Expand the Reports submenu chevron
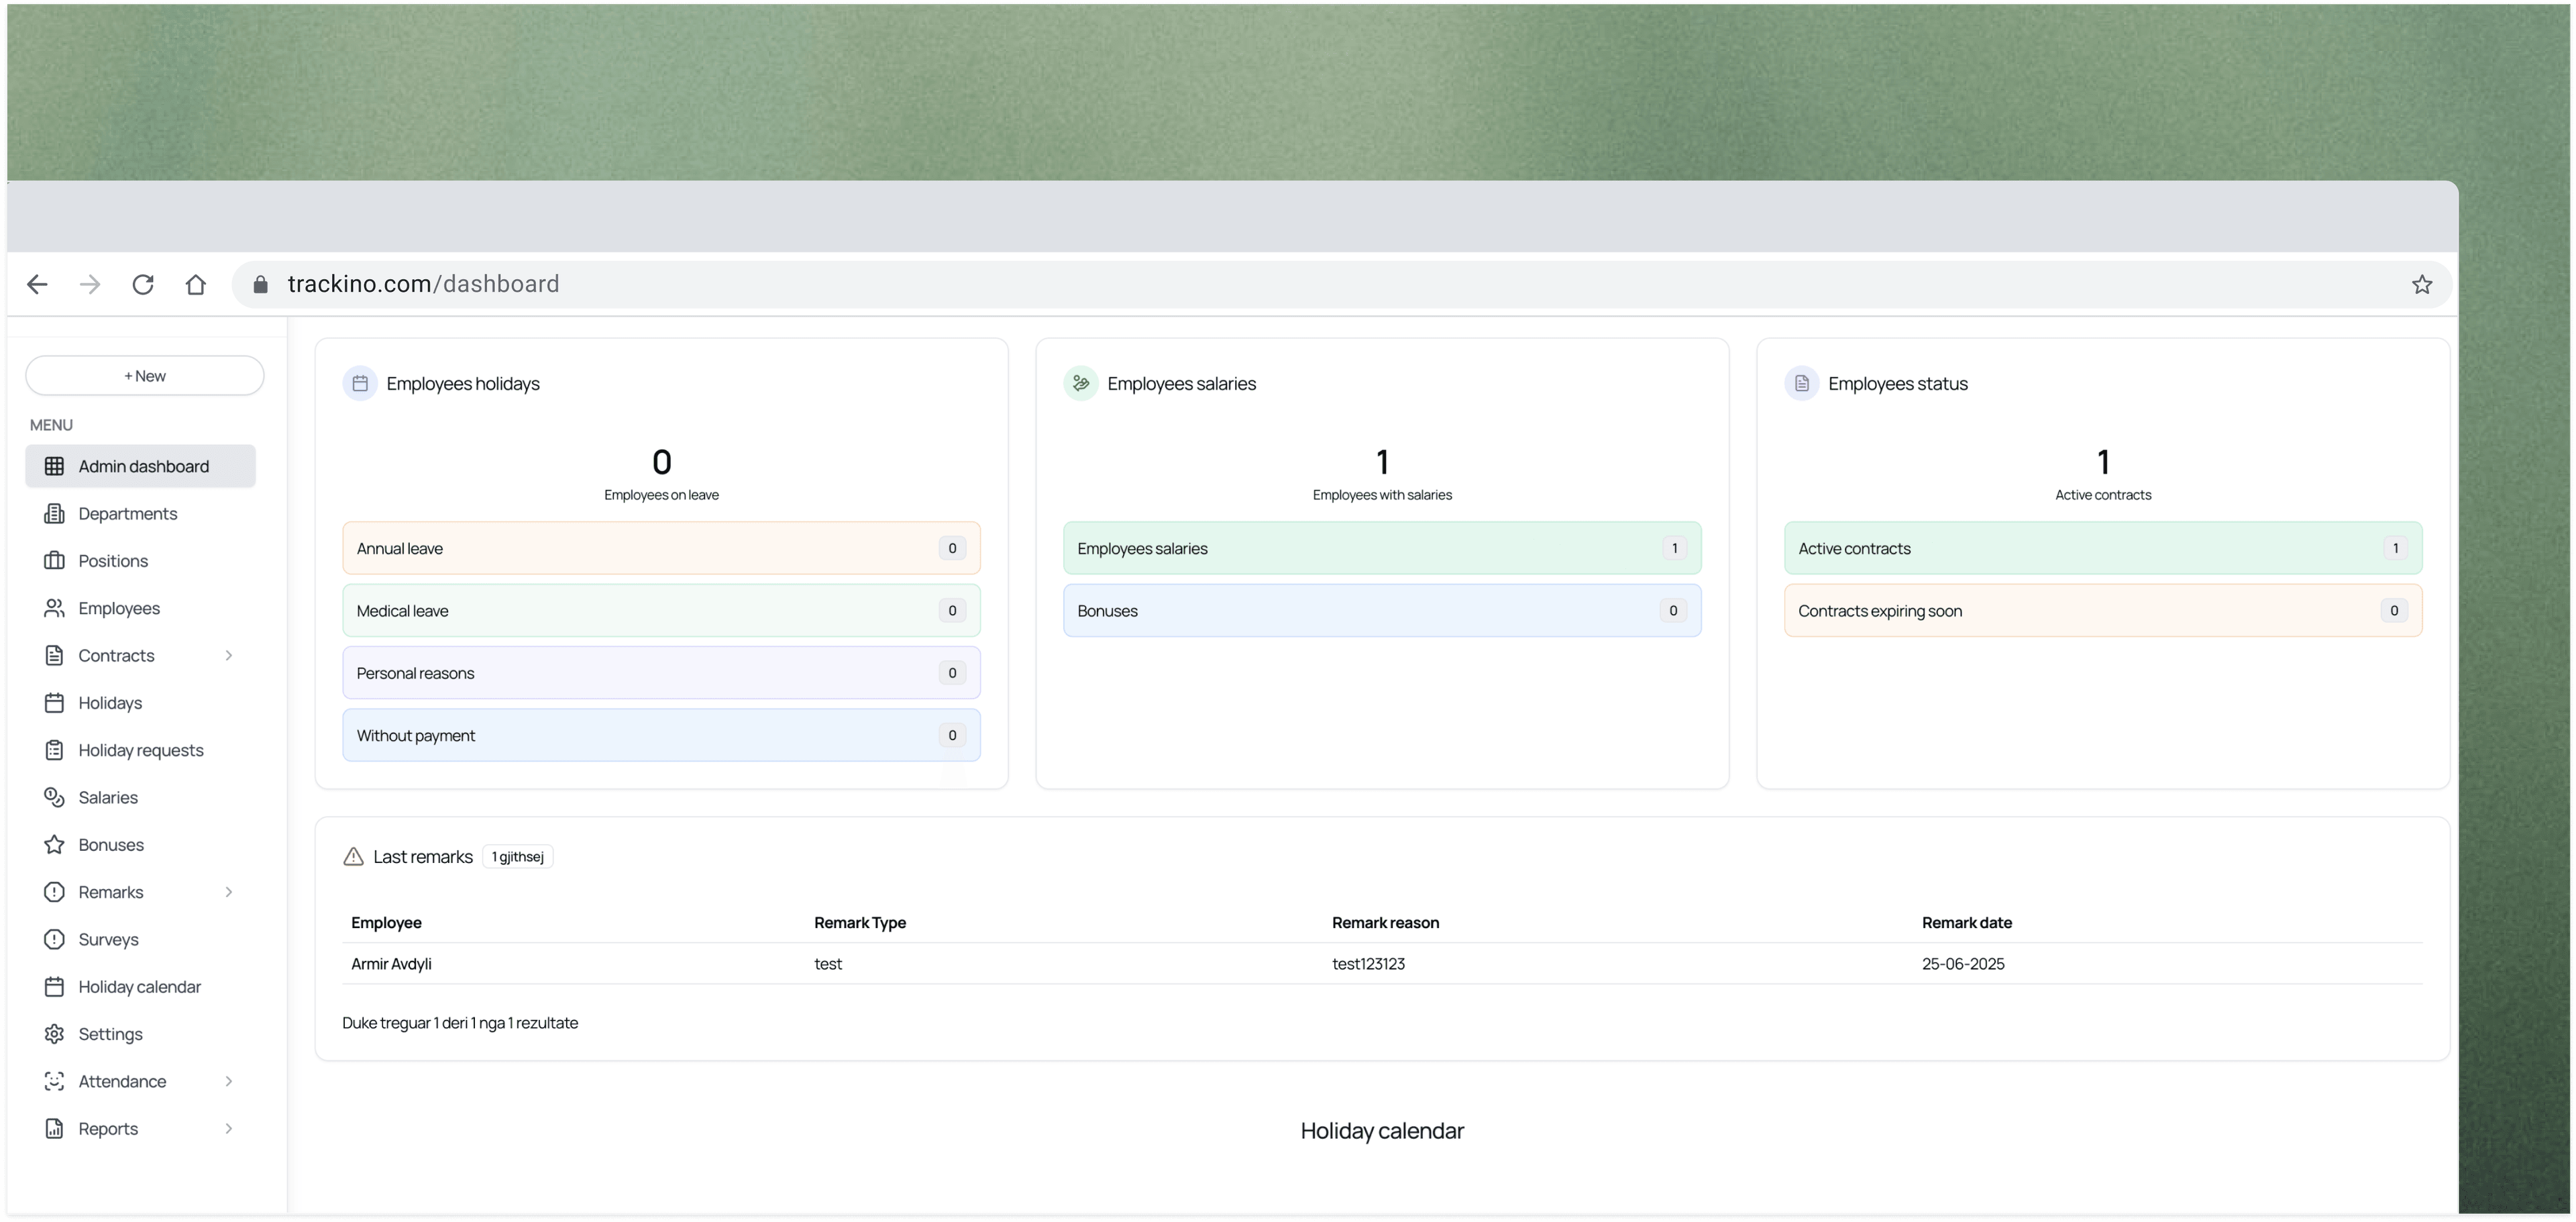 pos(229,1129)
